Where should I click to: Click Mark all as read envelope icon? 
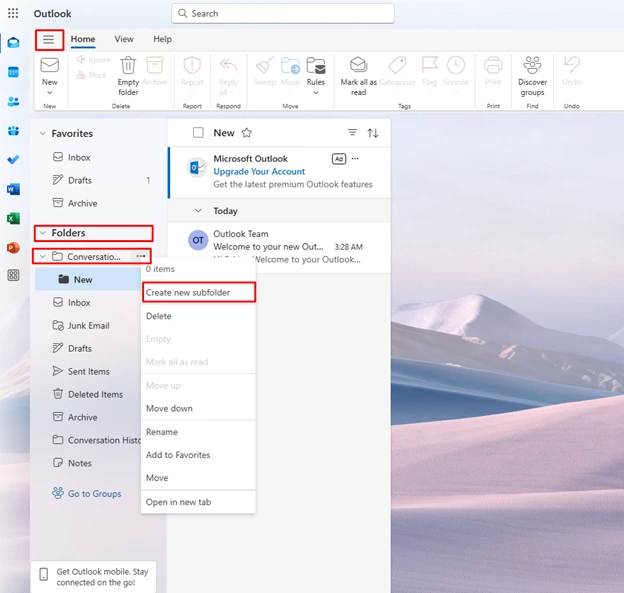[359, 64]
